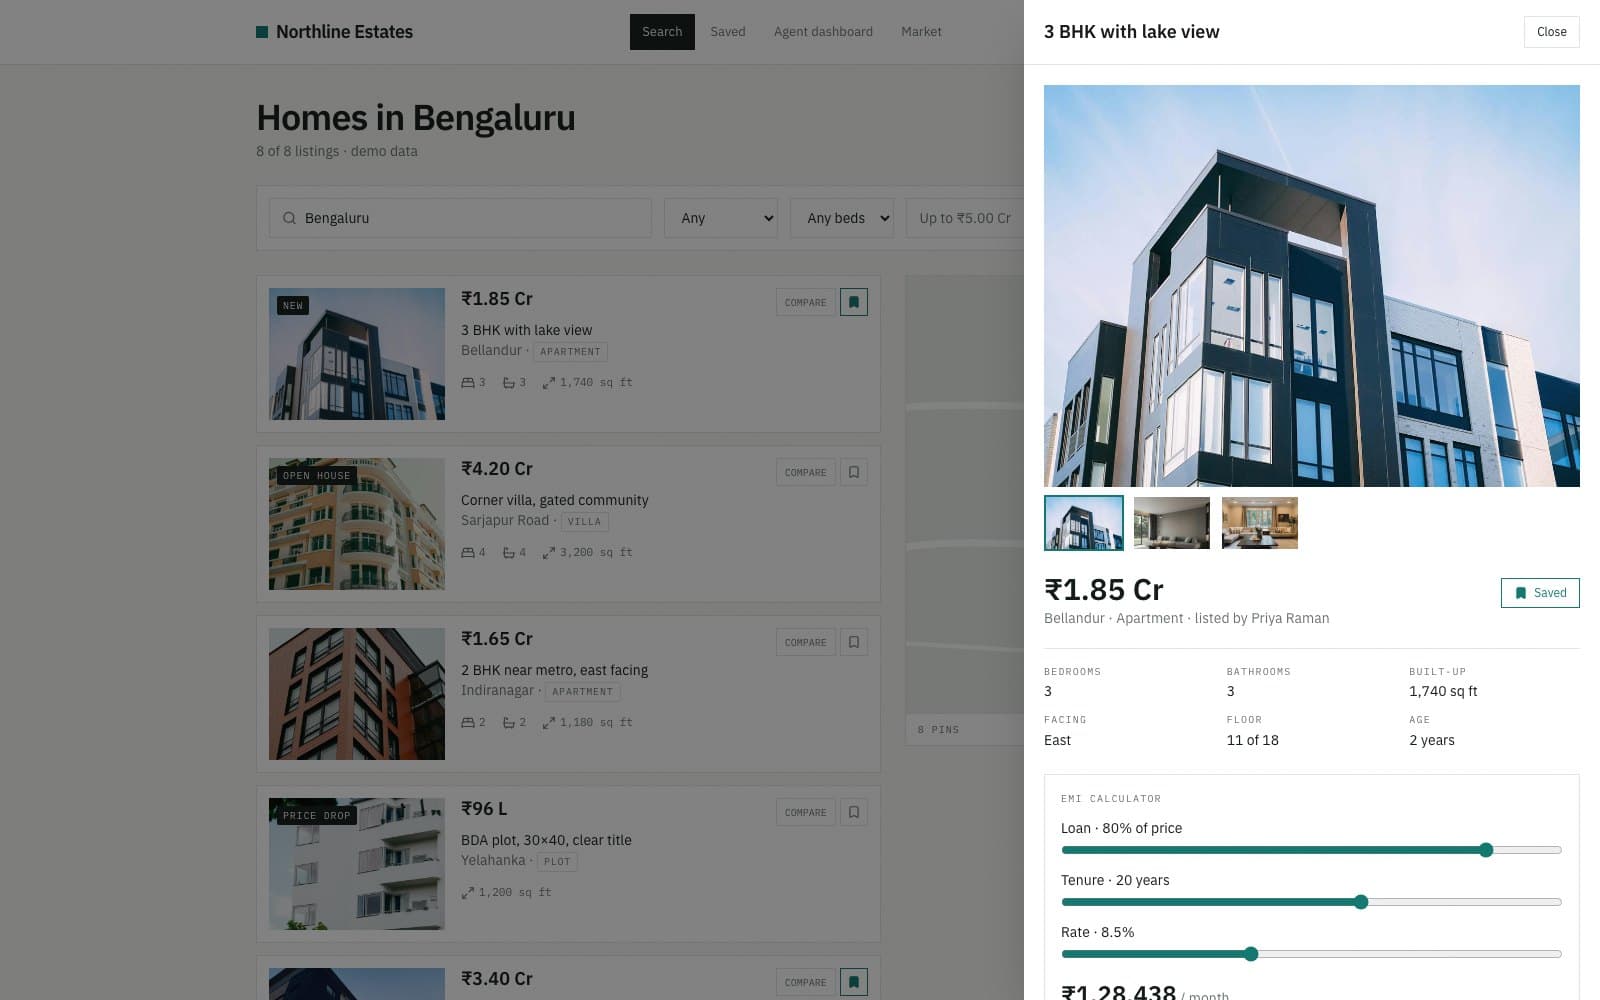Click 'BDA plot, 30×40, clear title'
Viewport: 1600px width, 1000px height.
pos(546,840)
